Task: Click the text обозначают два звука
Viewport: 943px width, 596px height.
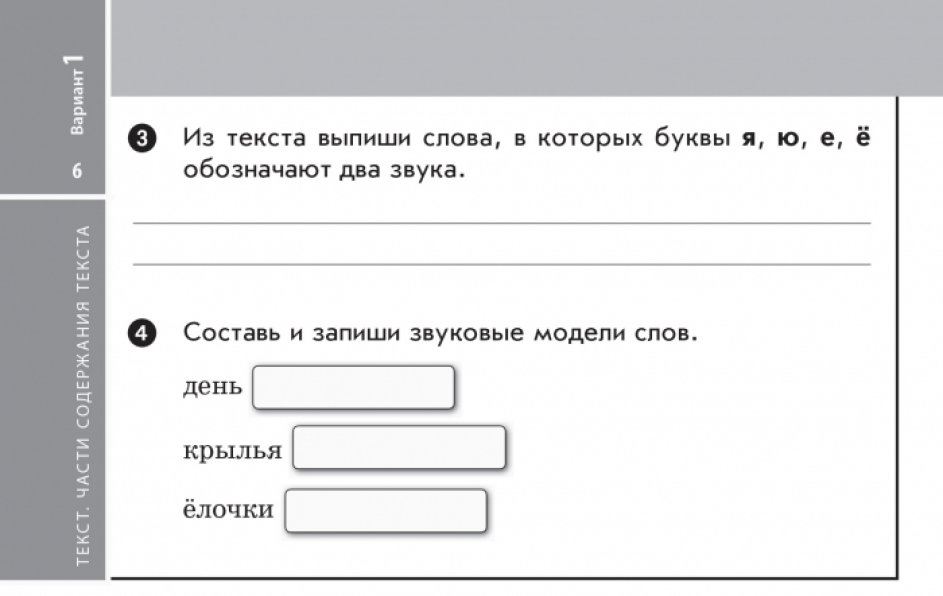Action: click(x=324, y=170)
